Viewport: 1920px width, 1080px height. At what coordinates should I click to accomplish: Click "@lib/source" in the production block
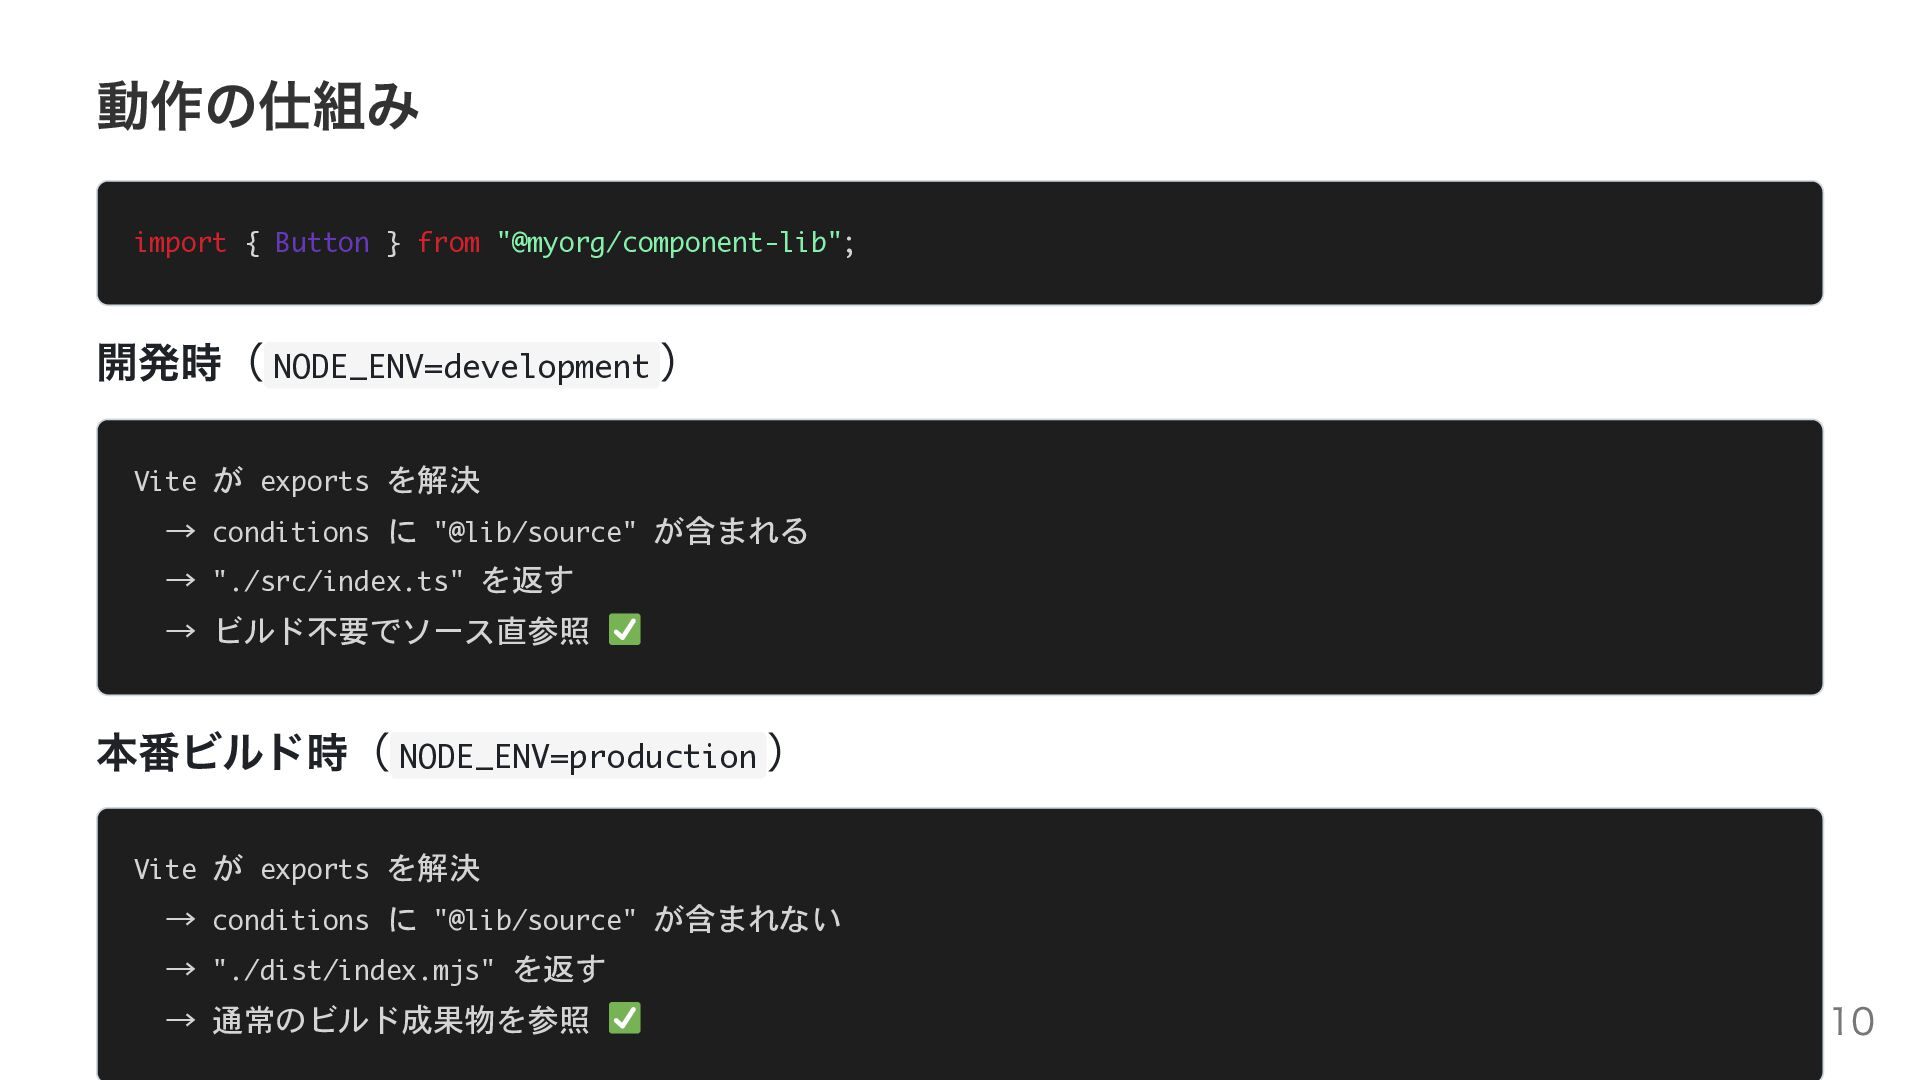(535, 920)
